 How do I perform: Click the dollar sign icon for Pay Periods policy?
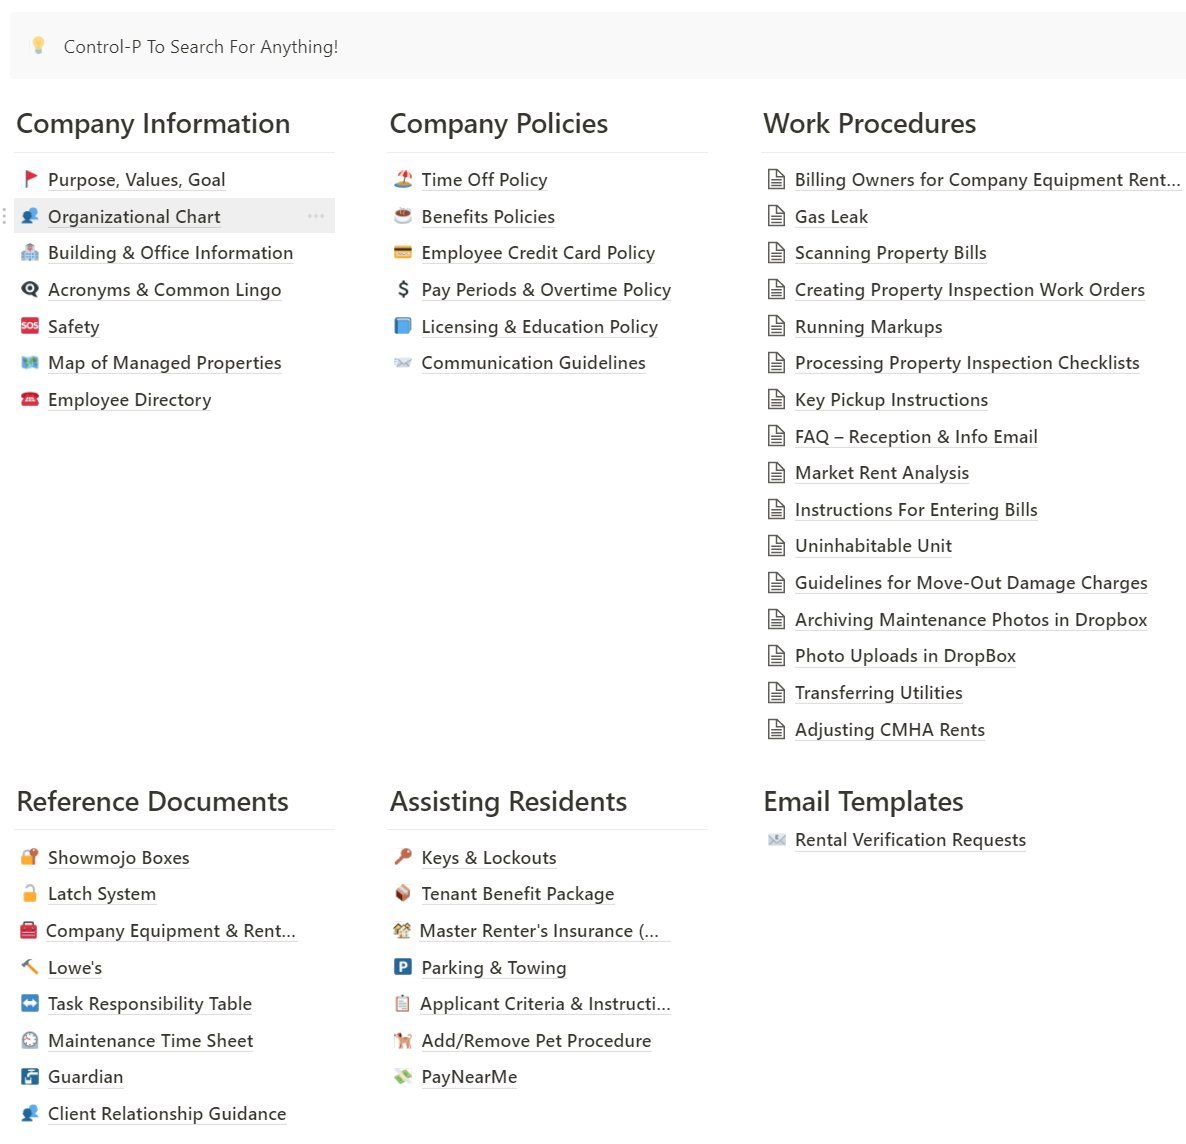pyautogui.click(x=403, y=290)
